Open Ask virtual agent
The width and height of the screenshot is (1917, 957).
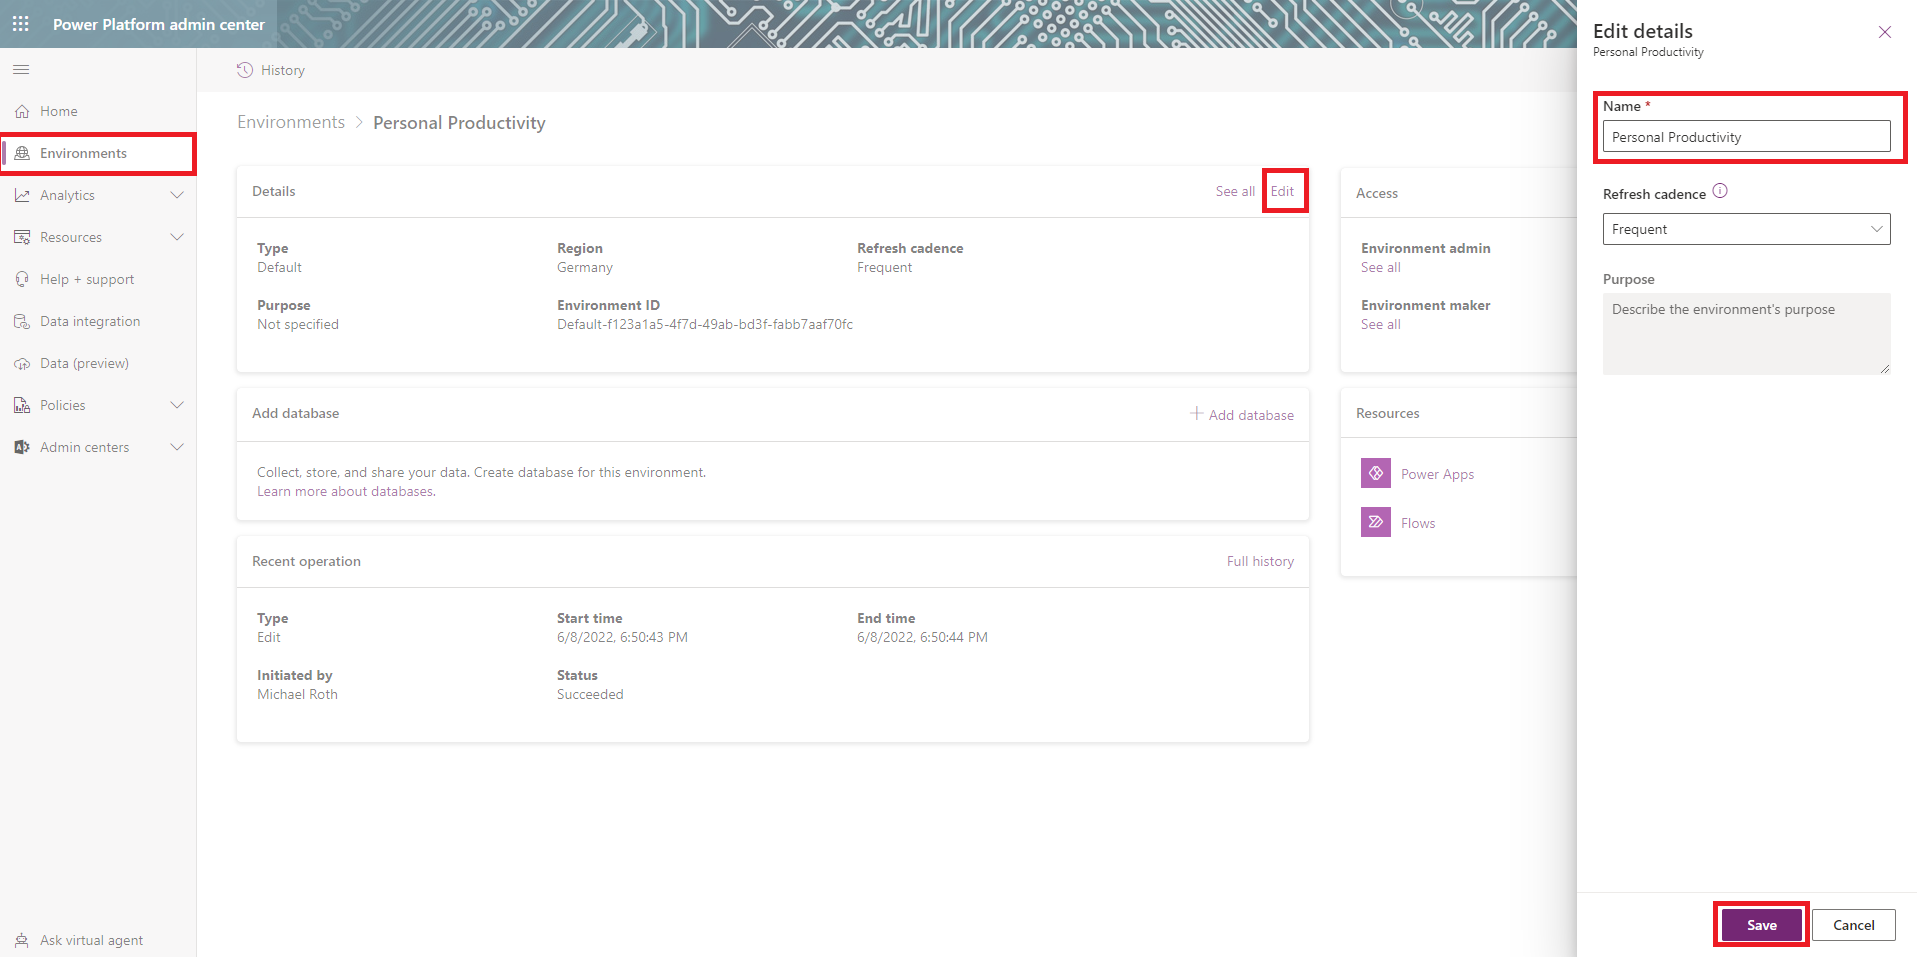(x=98, y=940)
